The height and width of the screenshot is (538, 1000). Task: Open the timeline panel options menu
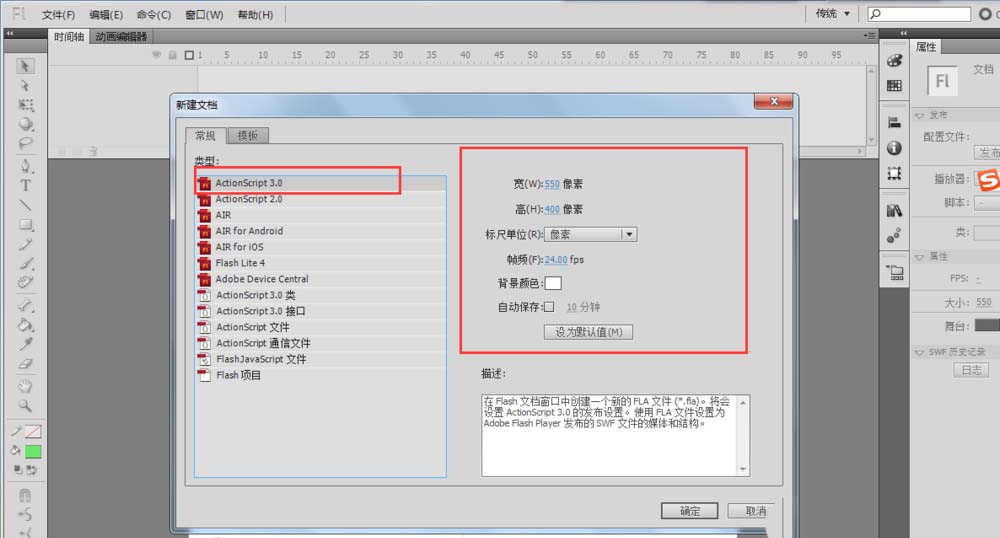click(869, 36)
